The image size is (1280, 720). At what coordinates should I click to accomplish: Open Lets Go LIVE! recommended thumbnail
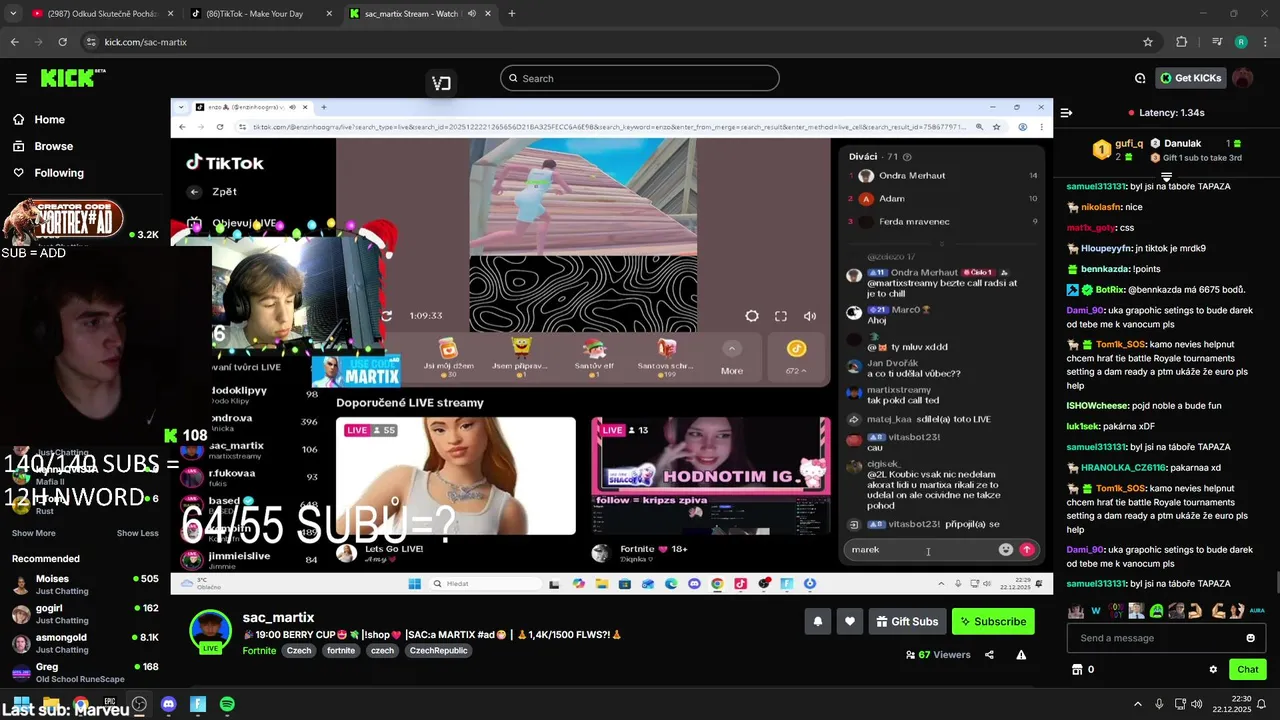pos(456,476)
